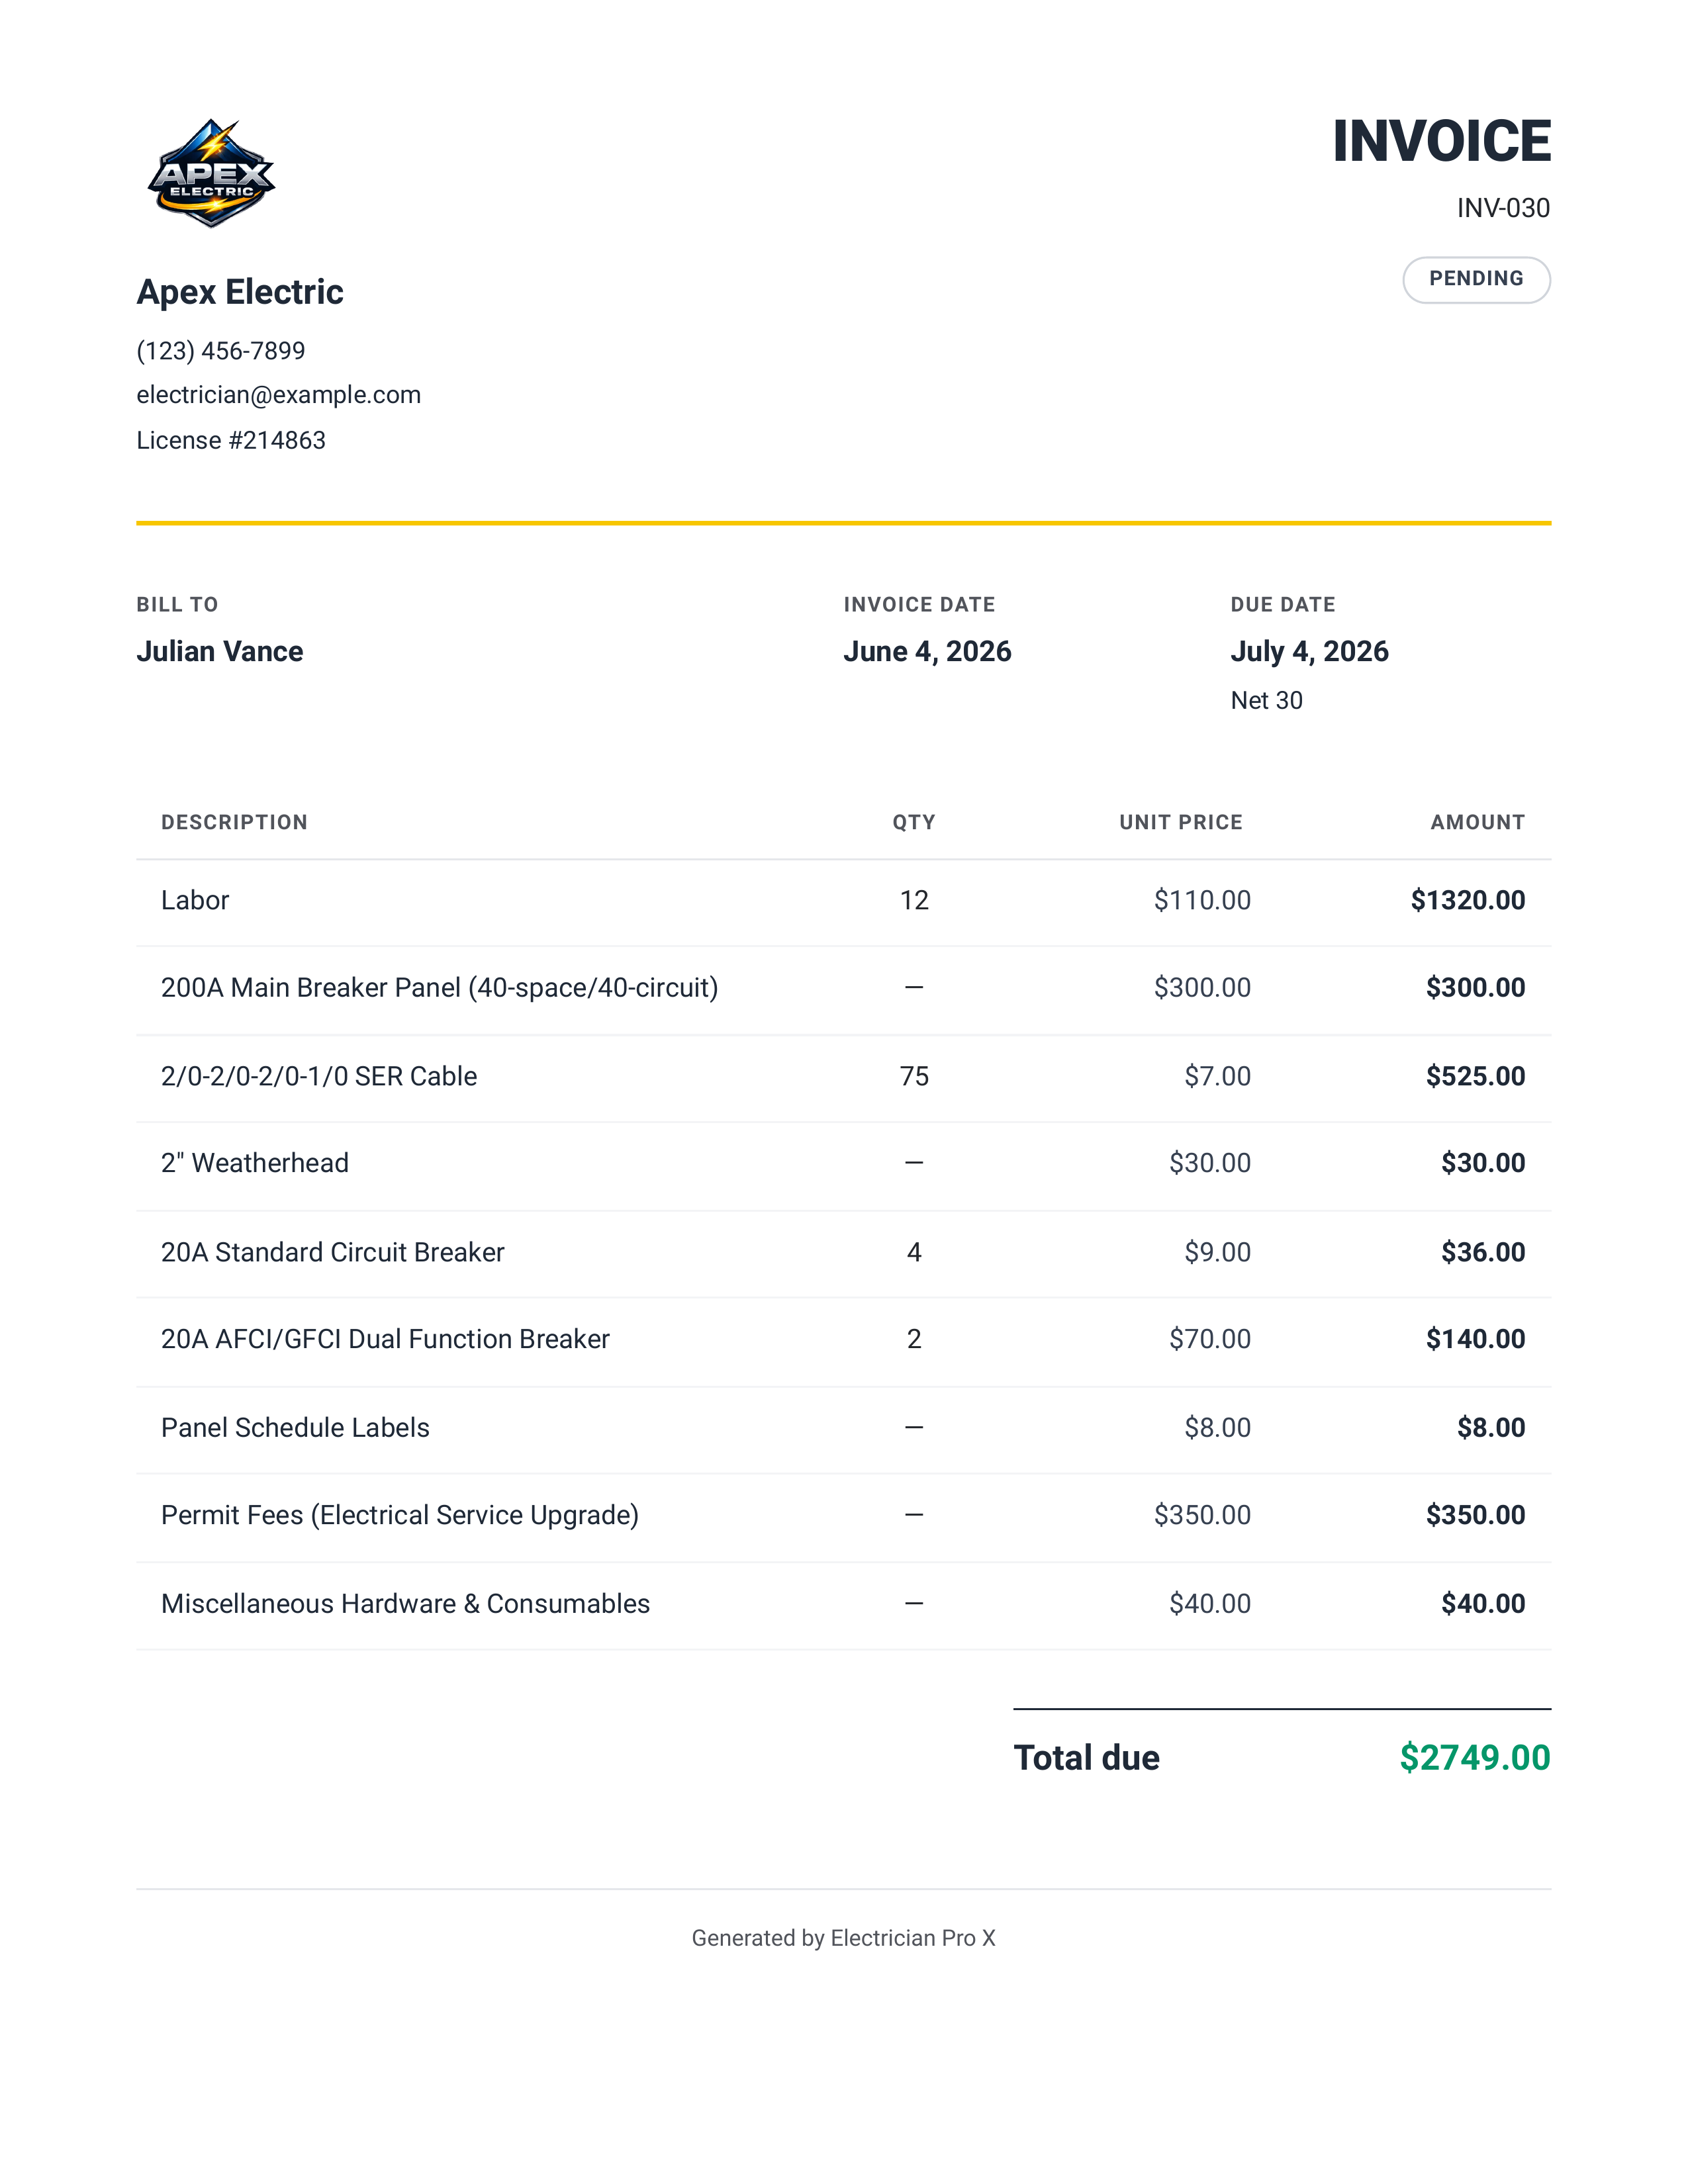1688x2184 pixels.
Task: Click the PENDING status badge
Action: [1476, 279]
